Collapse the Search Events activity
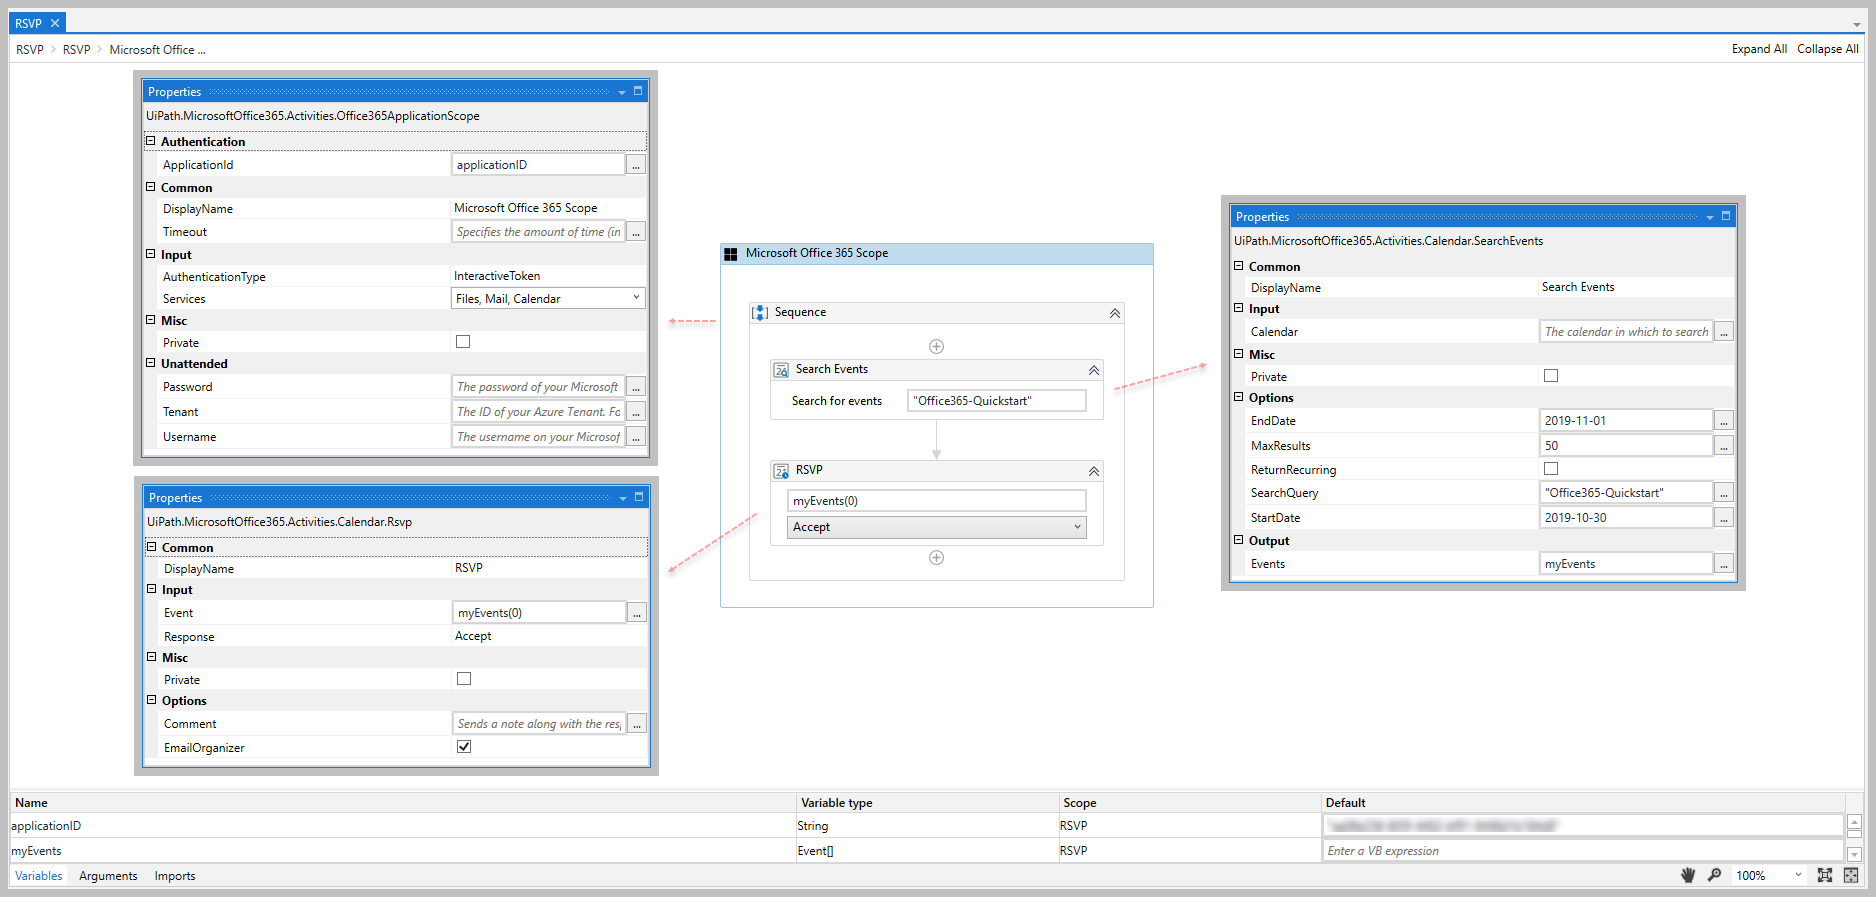1876x897 pixels. (x=1094, y=370)
